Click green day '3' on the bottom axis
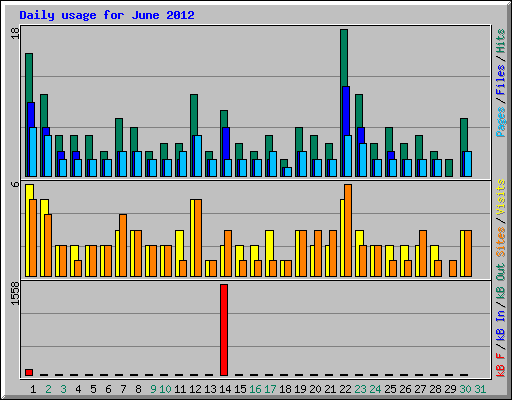Image resolution: width=512 pixels, height=400 pixels. 63,389
